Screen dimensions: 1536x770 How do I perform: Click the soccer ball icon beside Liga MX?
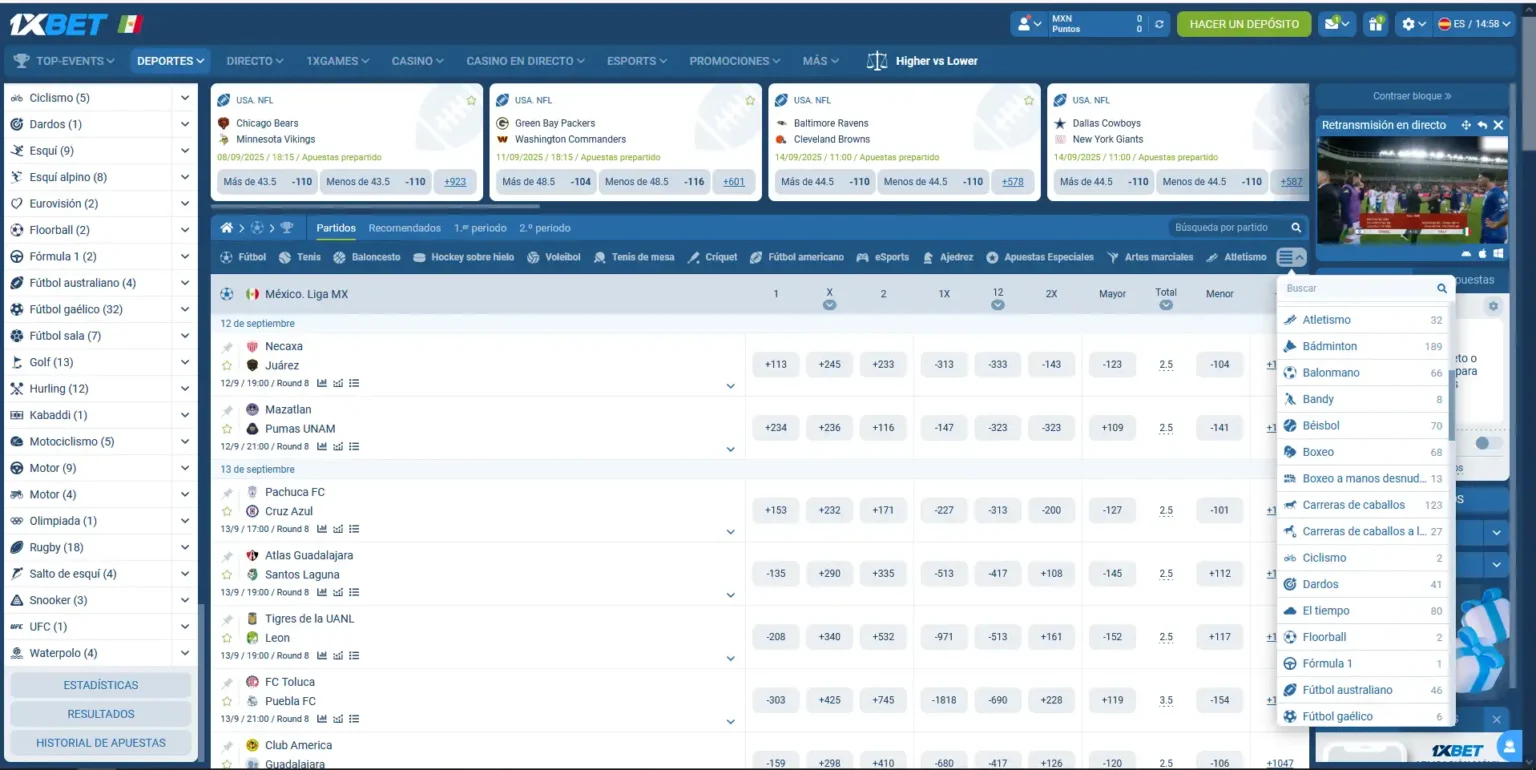coord(227,294)
